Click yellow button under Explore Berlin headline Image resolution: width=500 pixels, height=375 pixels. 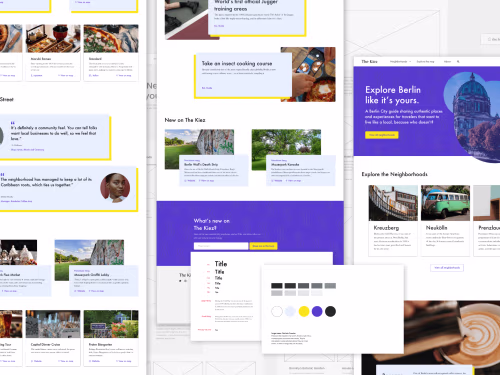click(382, 135)
